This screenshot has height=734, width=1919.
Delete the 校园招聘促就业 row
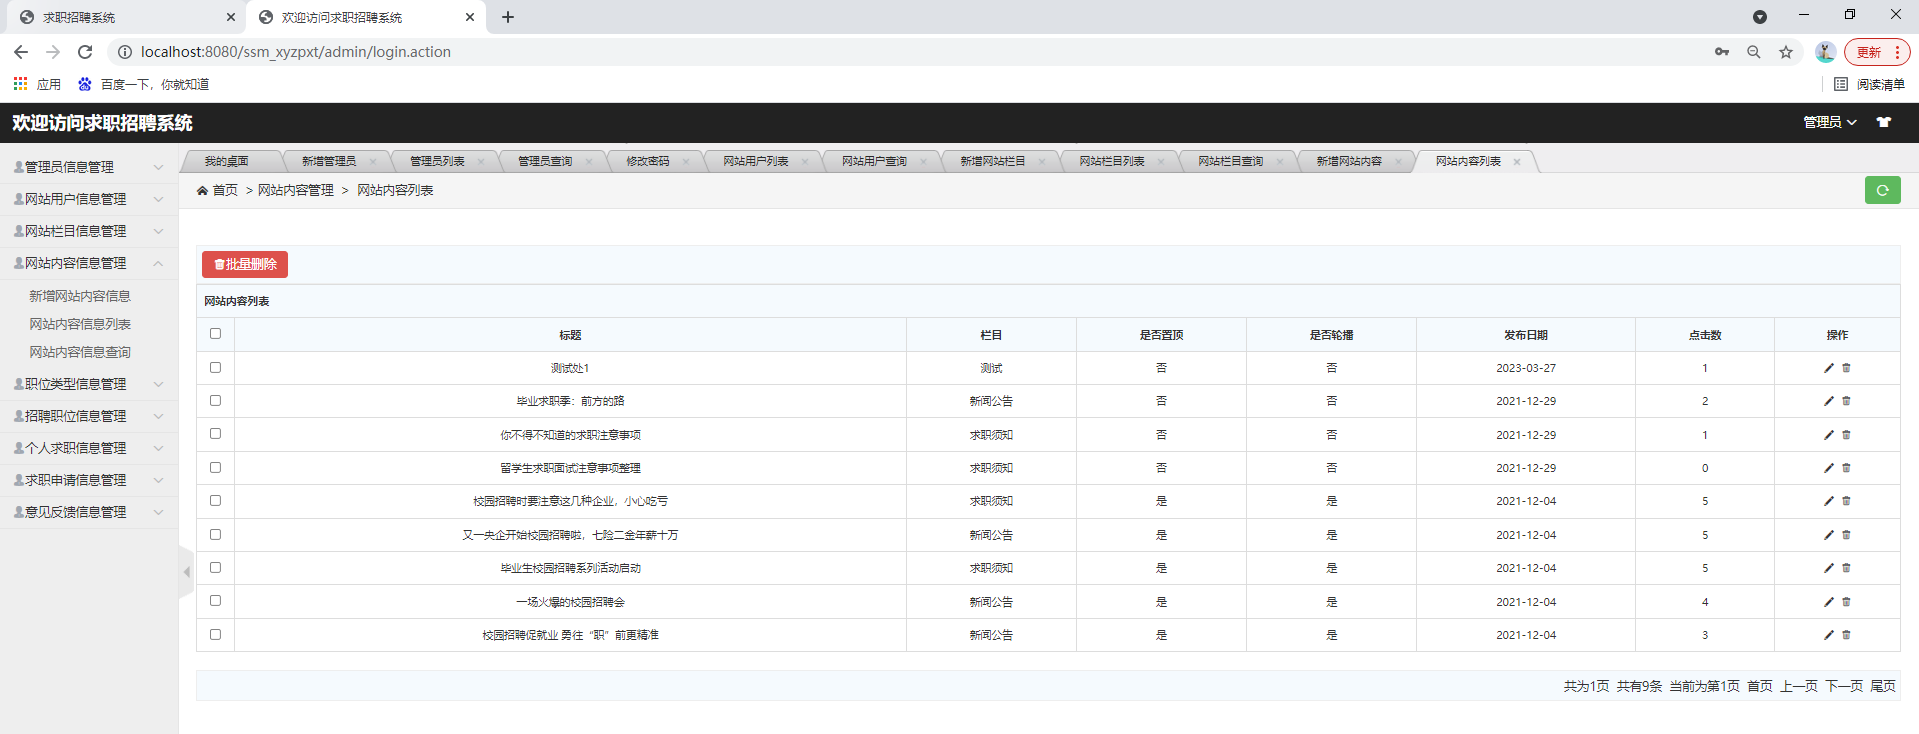pyautogui.click(x=1846, y=635)
